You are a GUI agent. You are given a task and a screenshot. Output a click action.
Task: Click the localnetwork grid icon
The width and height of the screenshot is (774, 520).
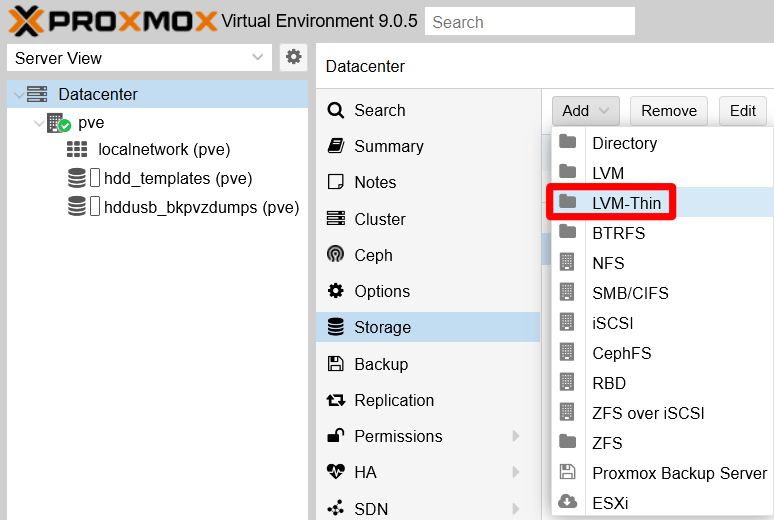pos(77,149)
